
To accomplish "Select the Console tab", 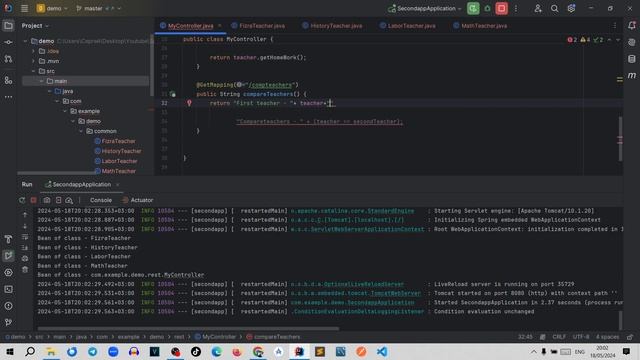I will [x=101, y=200].
